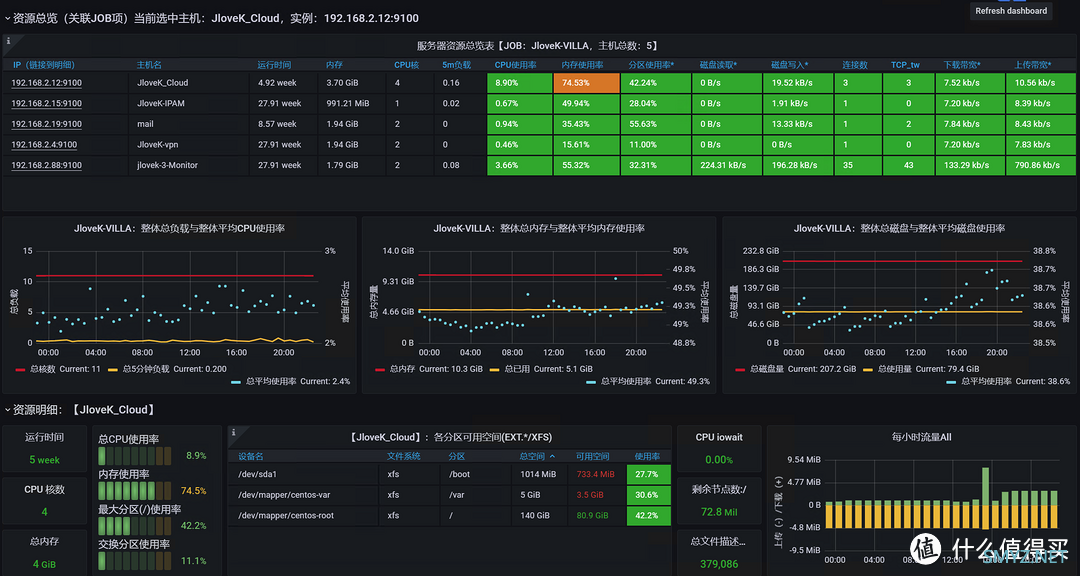Click the 总CPU使用率 bar gauge
1080x576 pixels.
[x=135, y=455]
